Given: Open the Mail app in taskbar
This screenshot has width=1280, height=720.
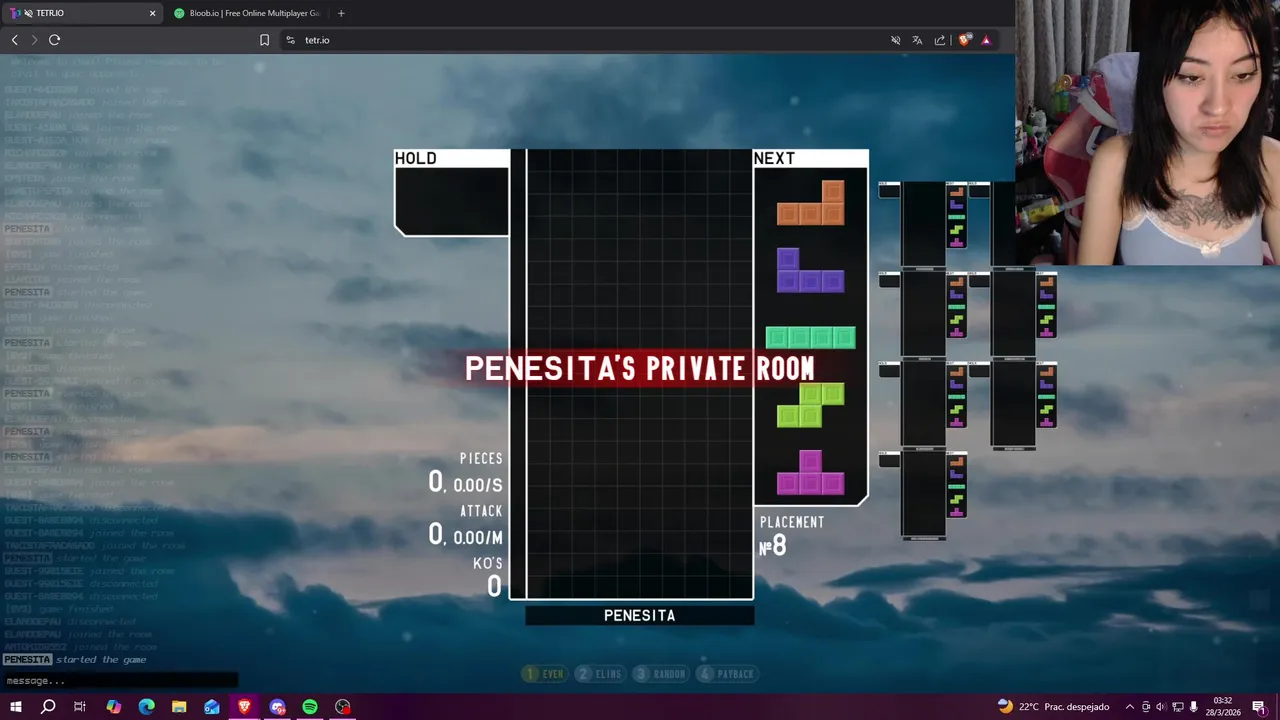Looking at the screenshot, I should pyautogui.click(x=212, y=707).
